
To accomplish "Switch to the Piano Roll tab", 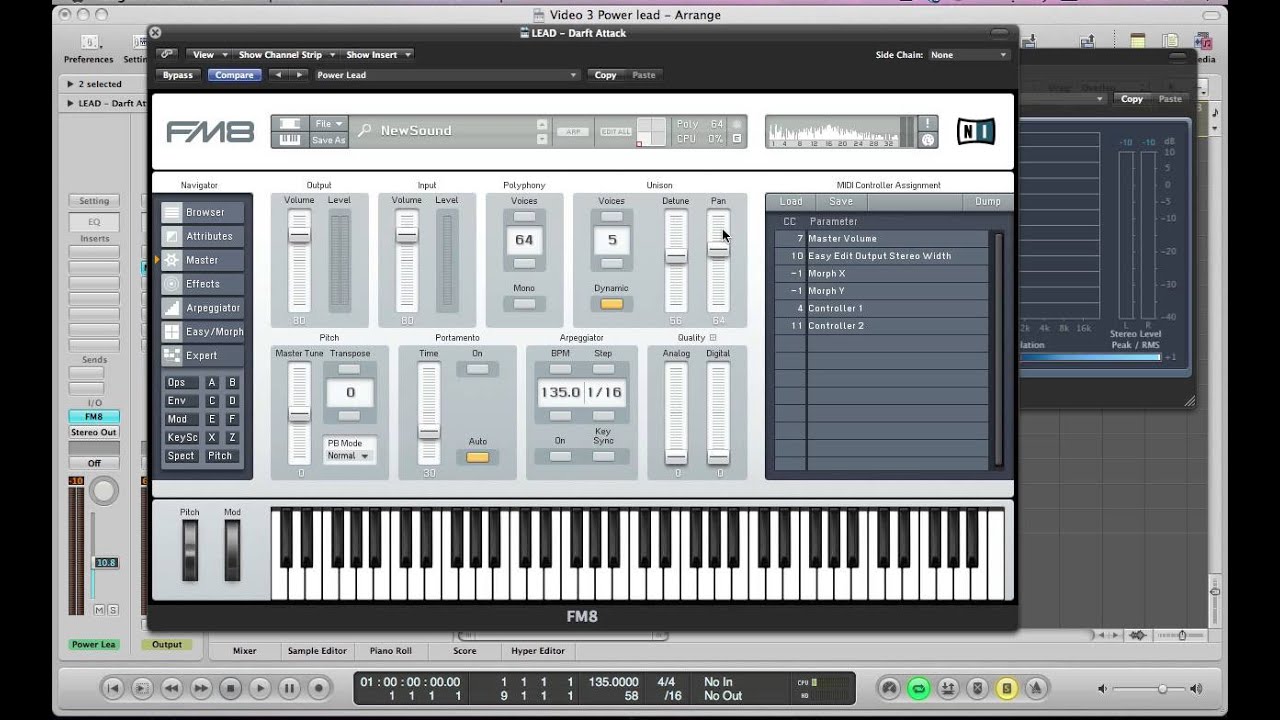I will [x=390, y=651].
